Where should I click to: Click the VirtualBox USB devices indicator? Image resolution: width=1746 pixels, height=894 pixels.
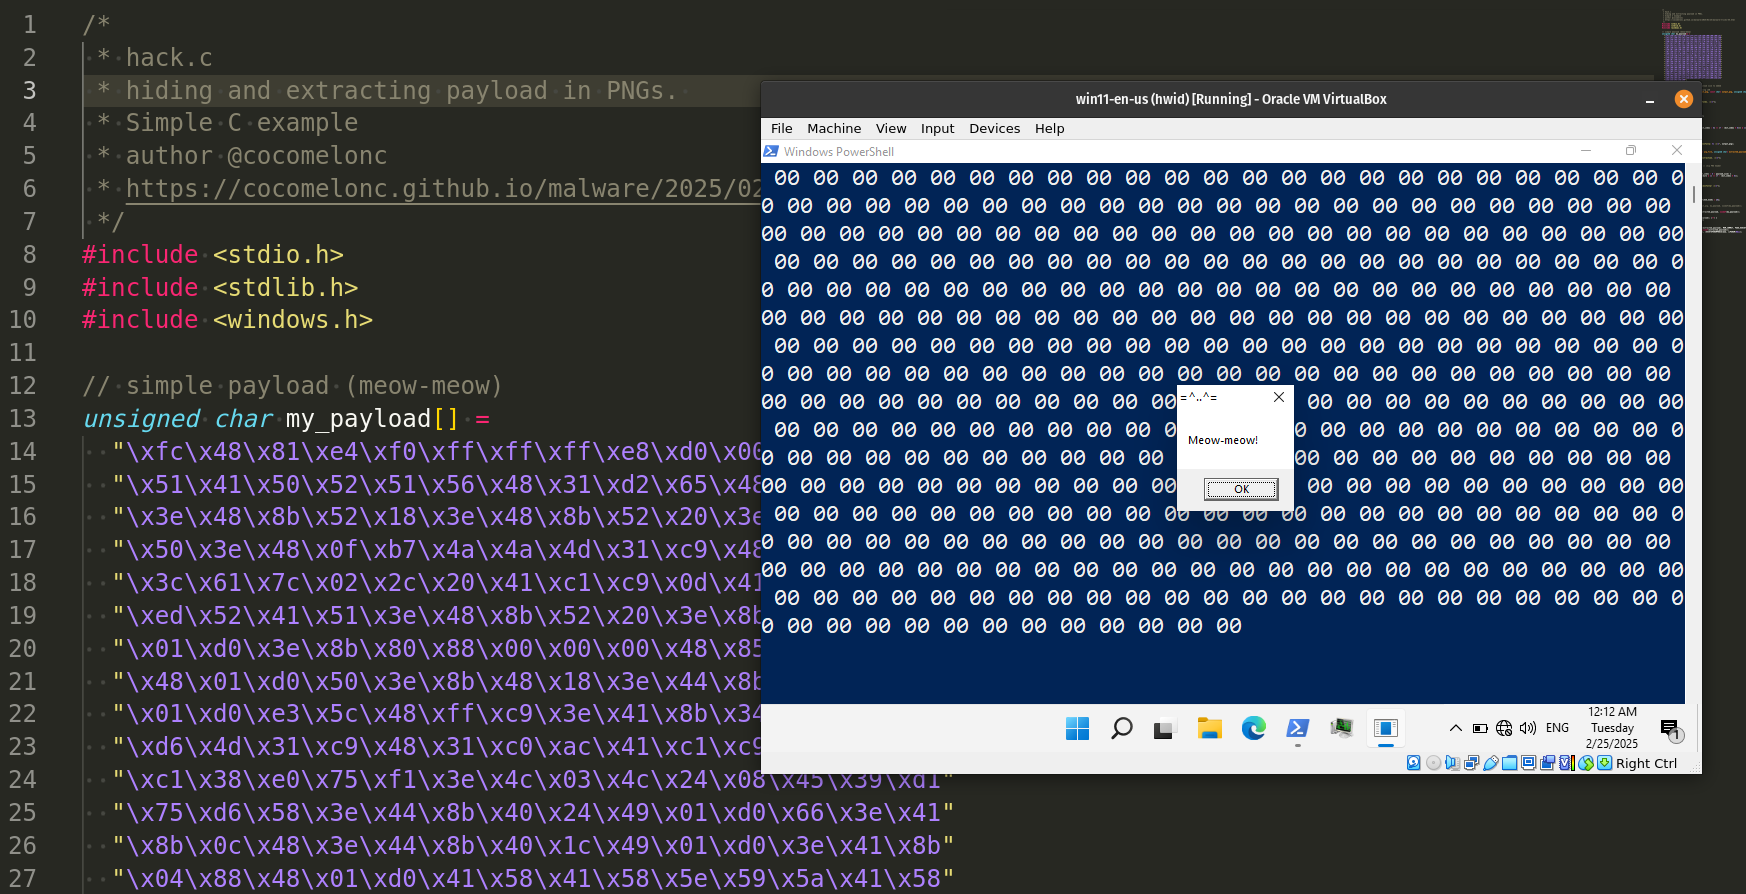point(1491,763)
